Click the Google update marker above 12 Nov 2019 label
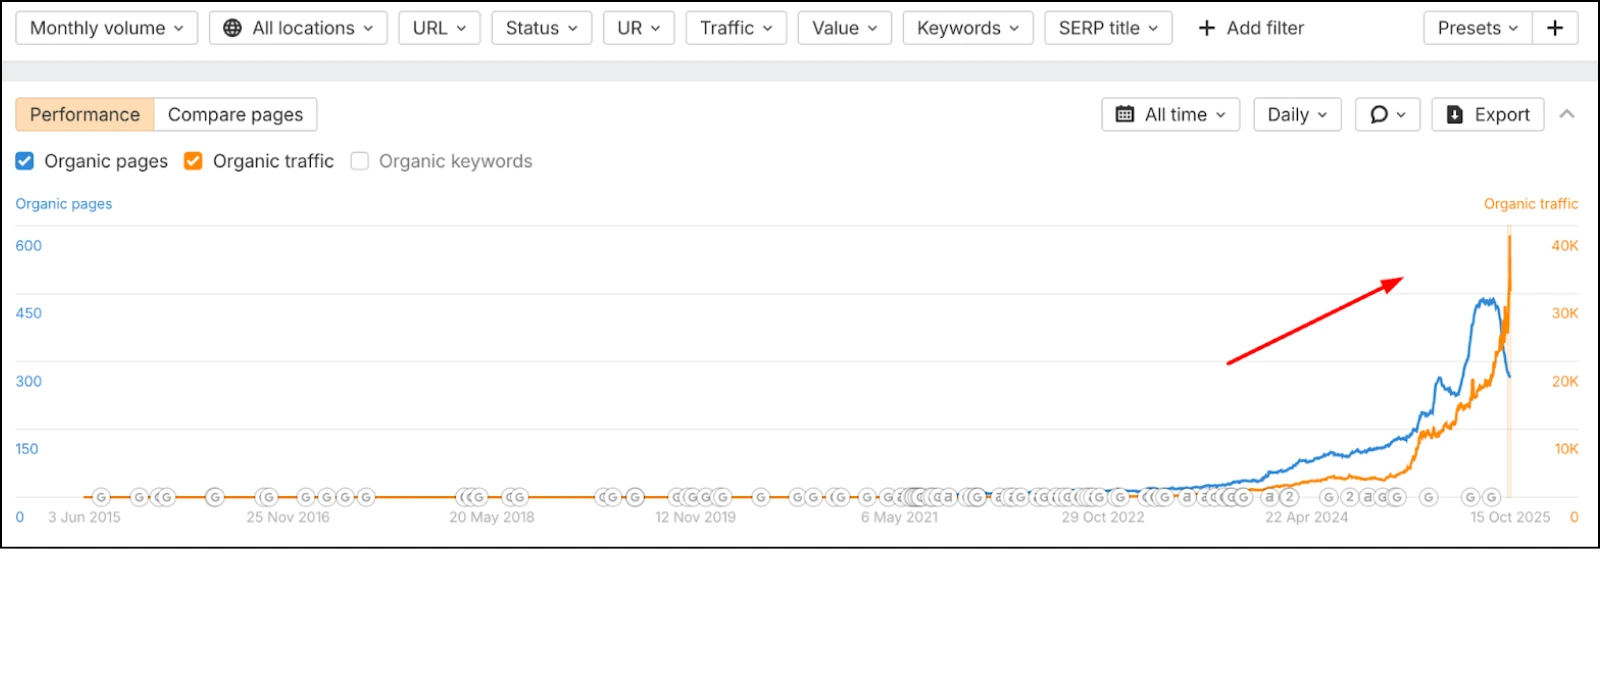Image resolution: width=1600 pixels, height=700 pixels. click(691, 497)
